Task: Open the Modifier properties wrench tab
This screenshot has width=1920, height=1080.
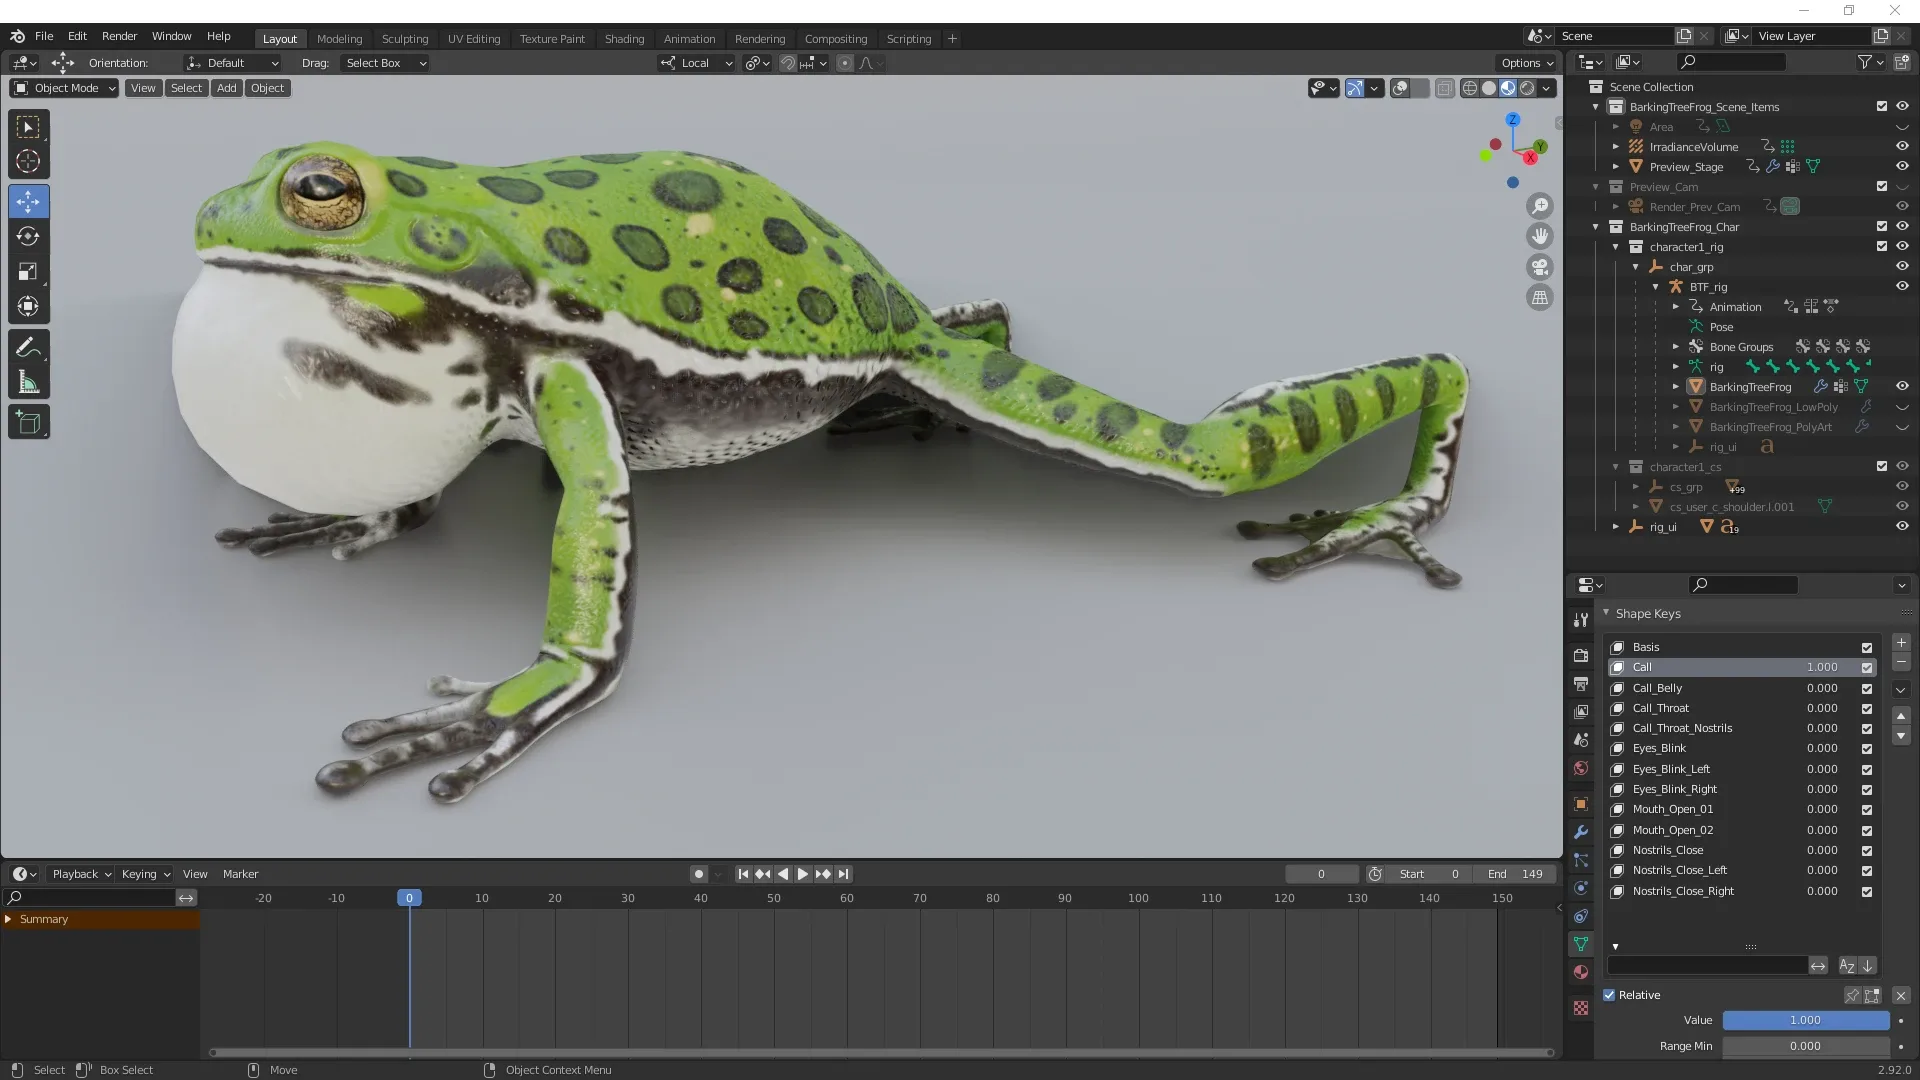Action: click(1580, 832)
